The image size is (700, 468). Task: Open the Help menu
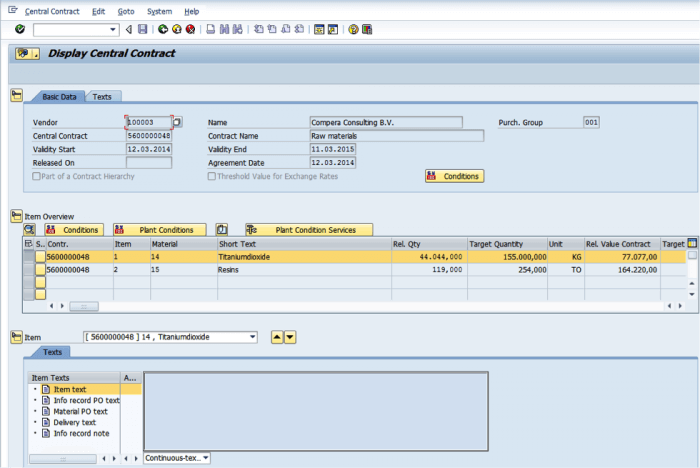[x=192, y=11]
